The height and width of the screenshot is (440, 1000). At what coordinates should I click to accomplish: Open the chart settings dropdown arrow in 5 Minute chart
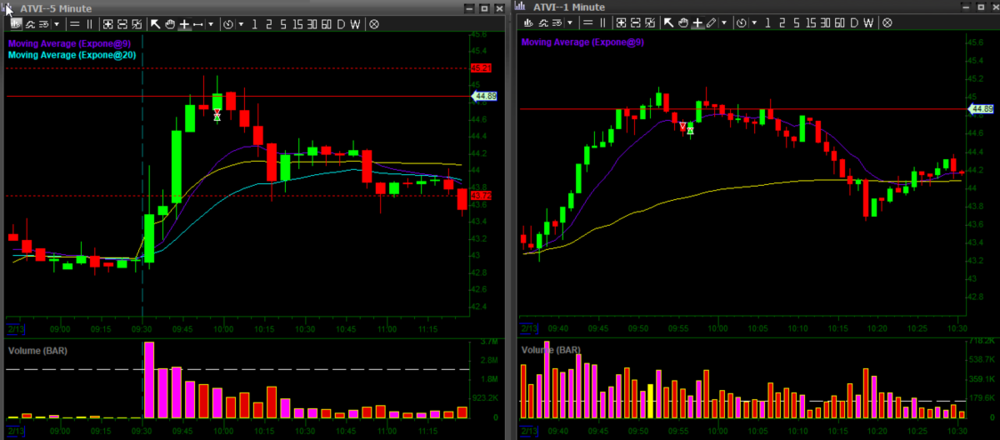[55, 23]
